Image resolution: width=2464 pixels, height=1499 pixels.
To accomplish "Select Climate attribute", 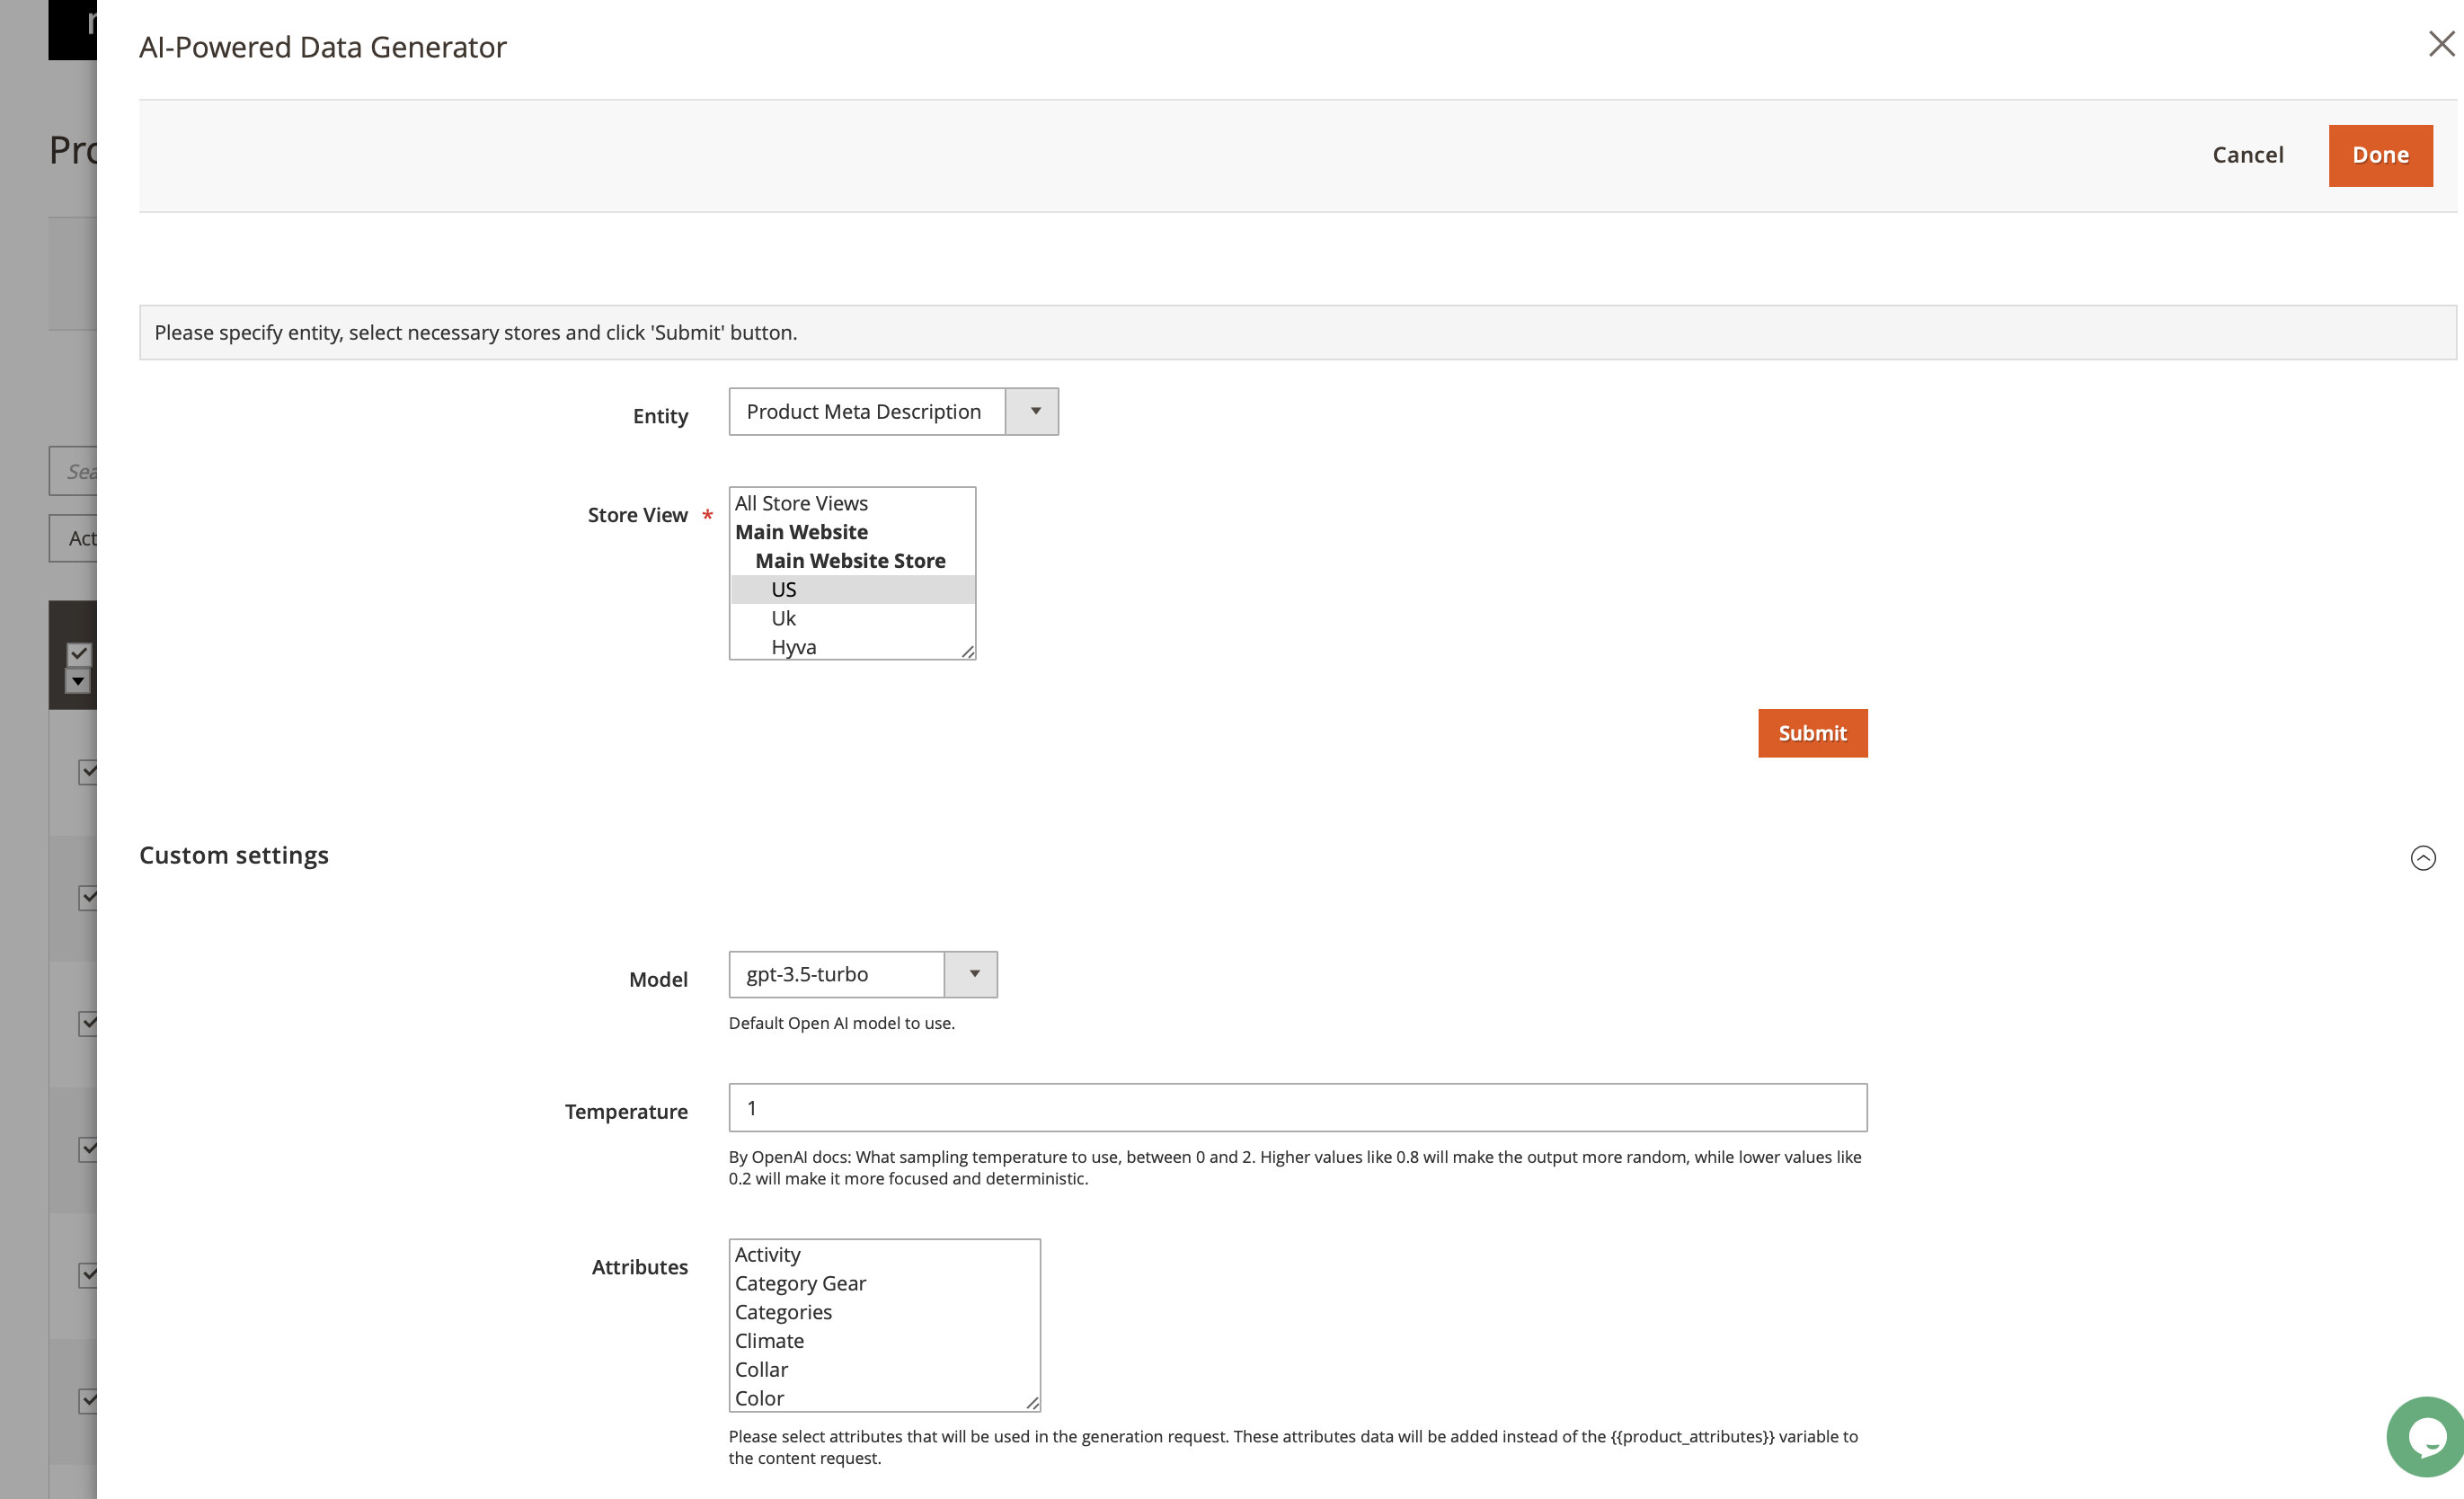I will [x=884, y=1341].
